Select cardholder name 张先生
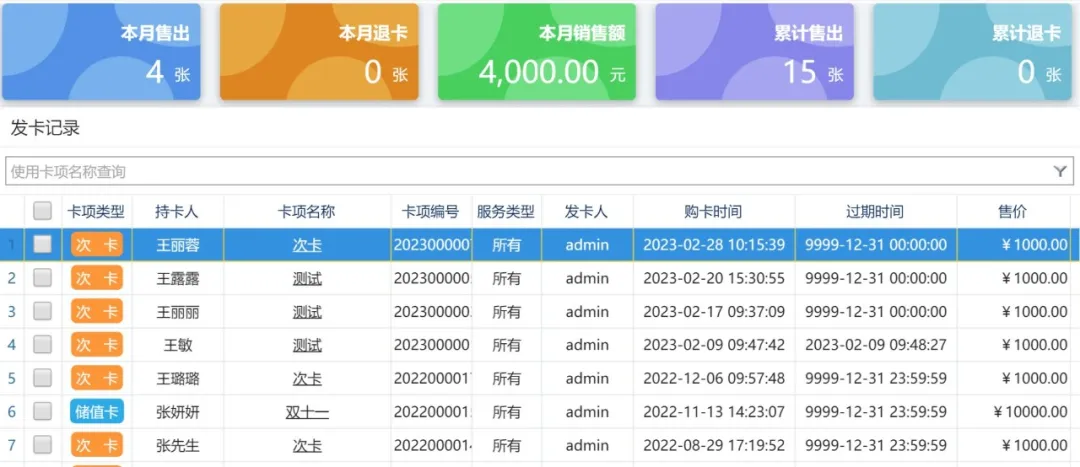 pyautogui.click(x=178, y=446)
